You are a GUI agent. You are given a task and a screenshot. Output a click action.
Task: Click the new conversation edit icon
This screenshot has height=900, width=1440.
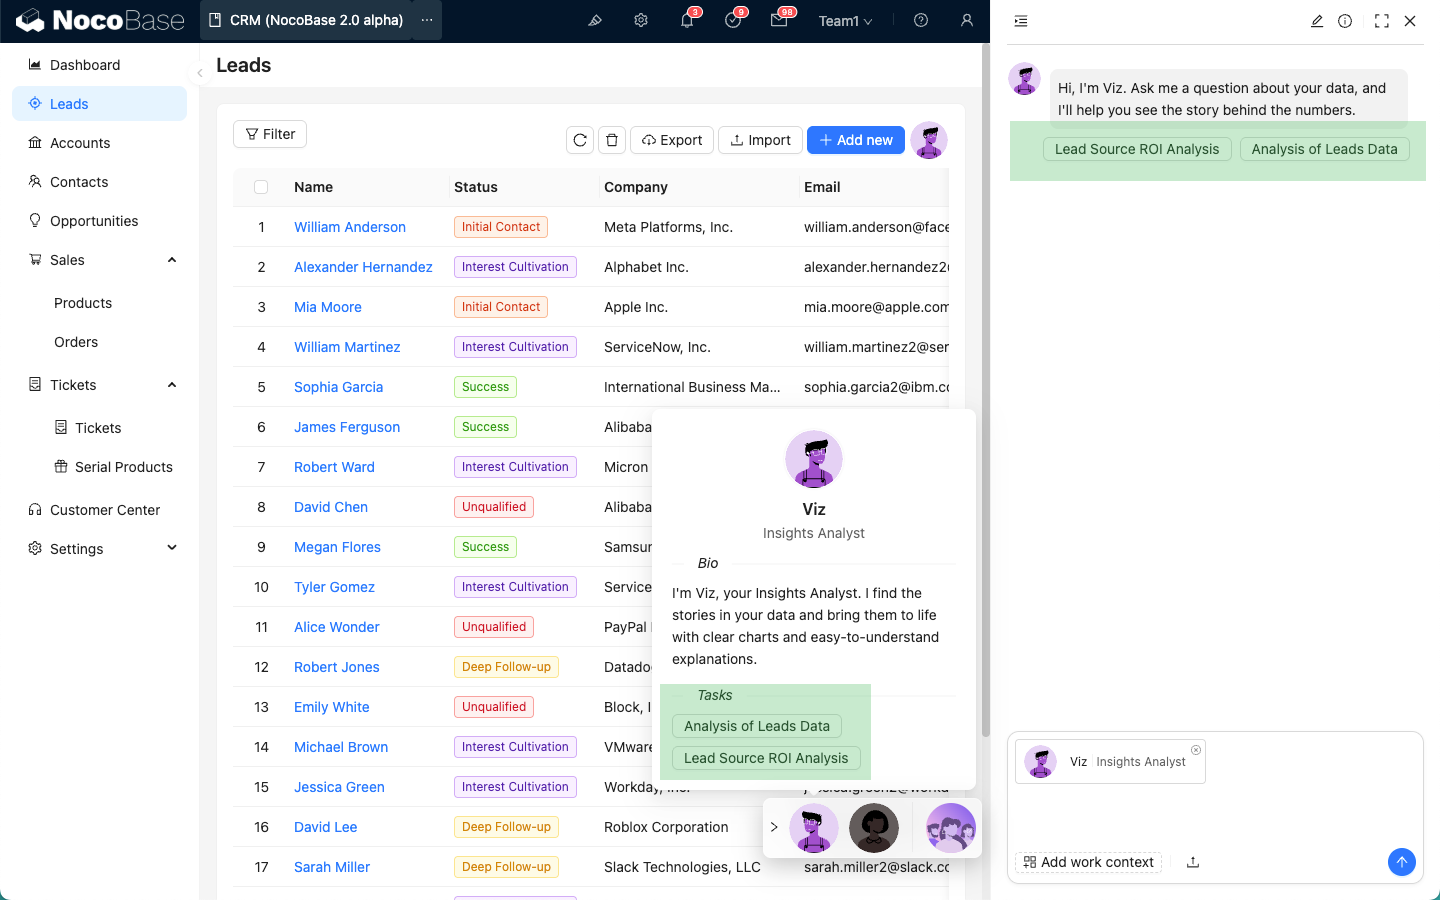(1317, 21)
